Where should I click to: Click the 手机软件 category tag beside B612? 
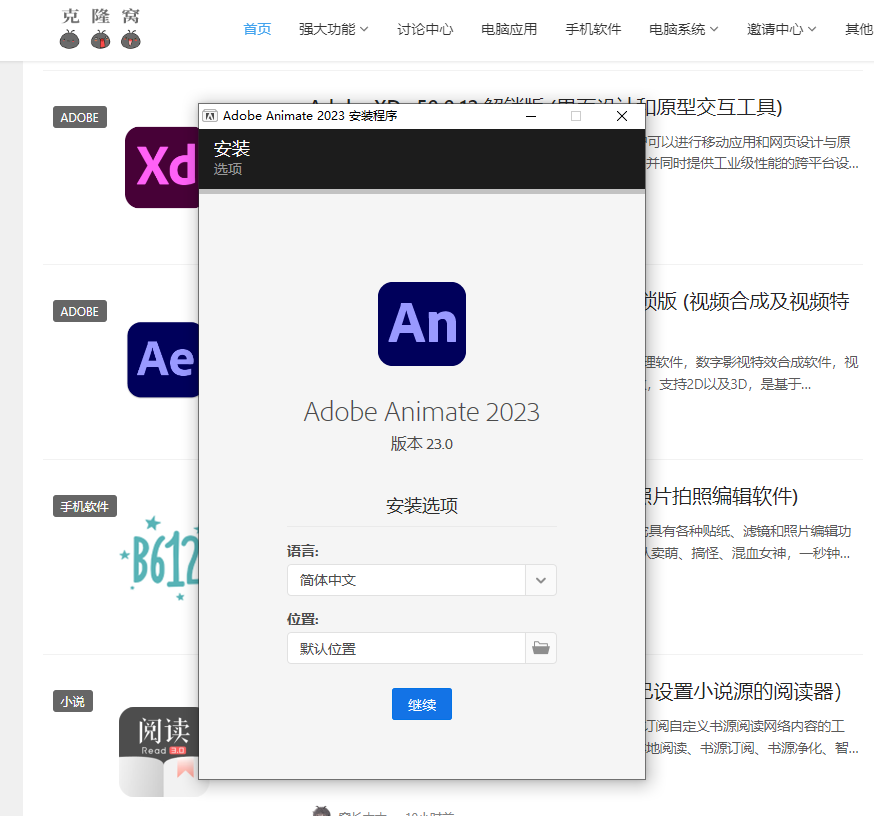(85, 506)
